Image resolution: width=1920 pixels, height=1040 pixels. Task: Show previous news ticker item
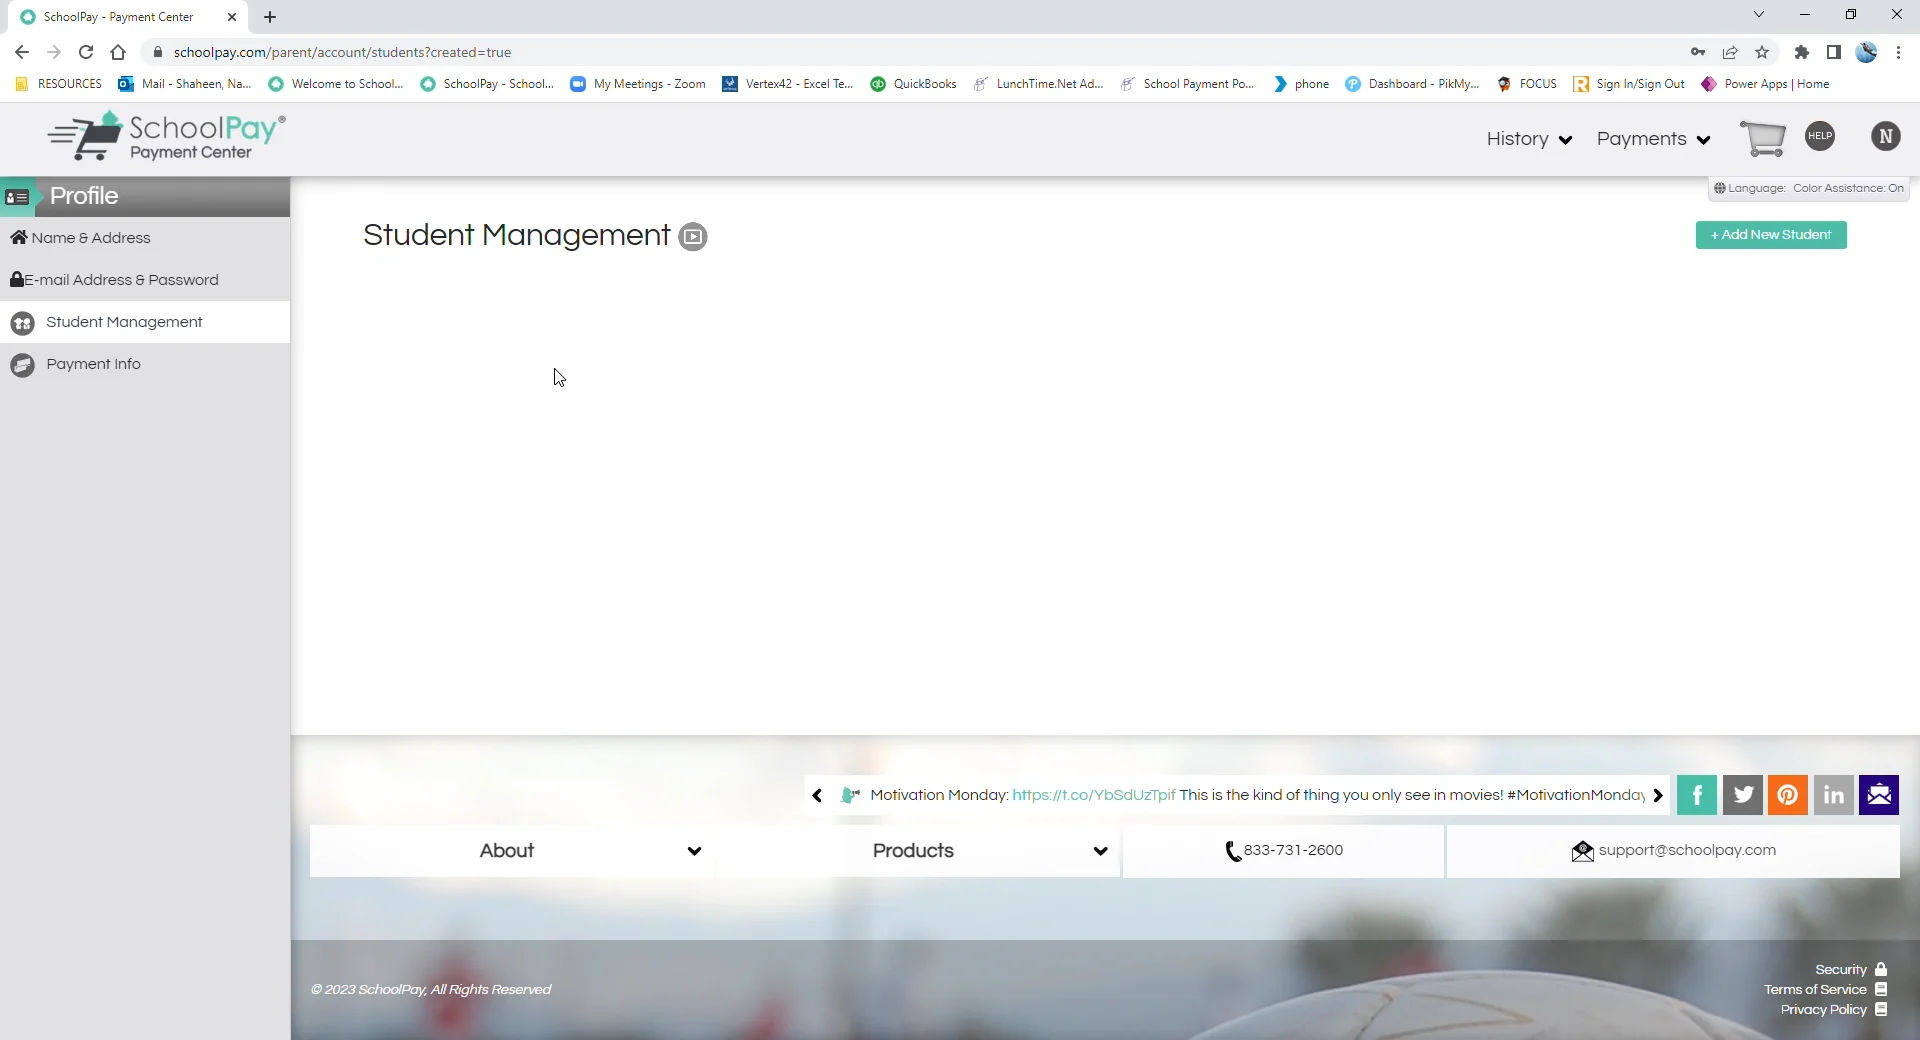[817, 795]
